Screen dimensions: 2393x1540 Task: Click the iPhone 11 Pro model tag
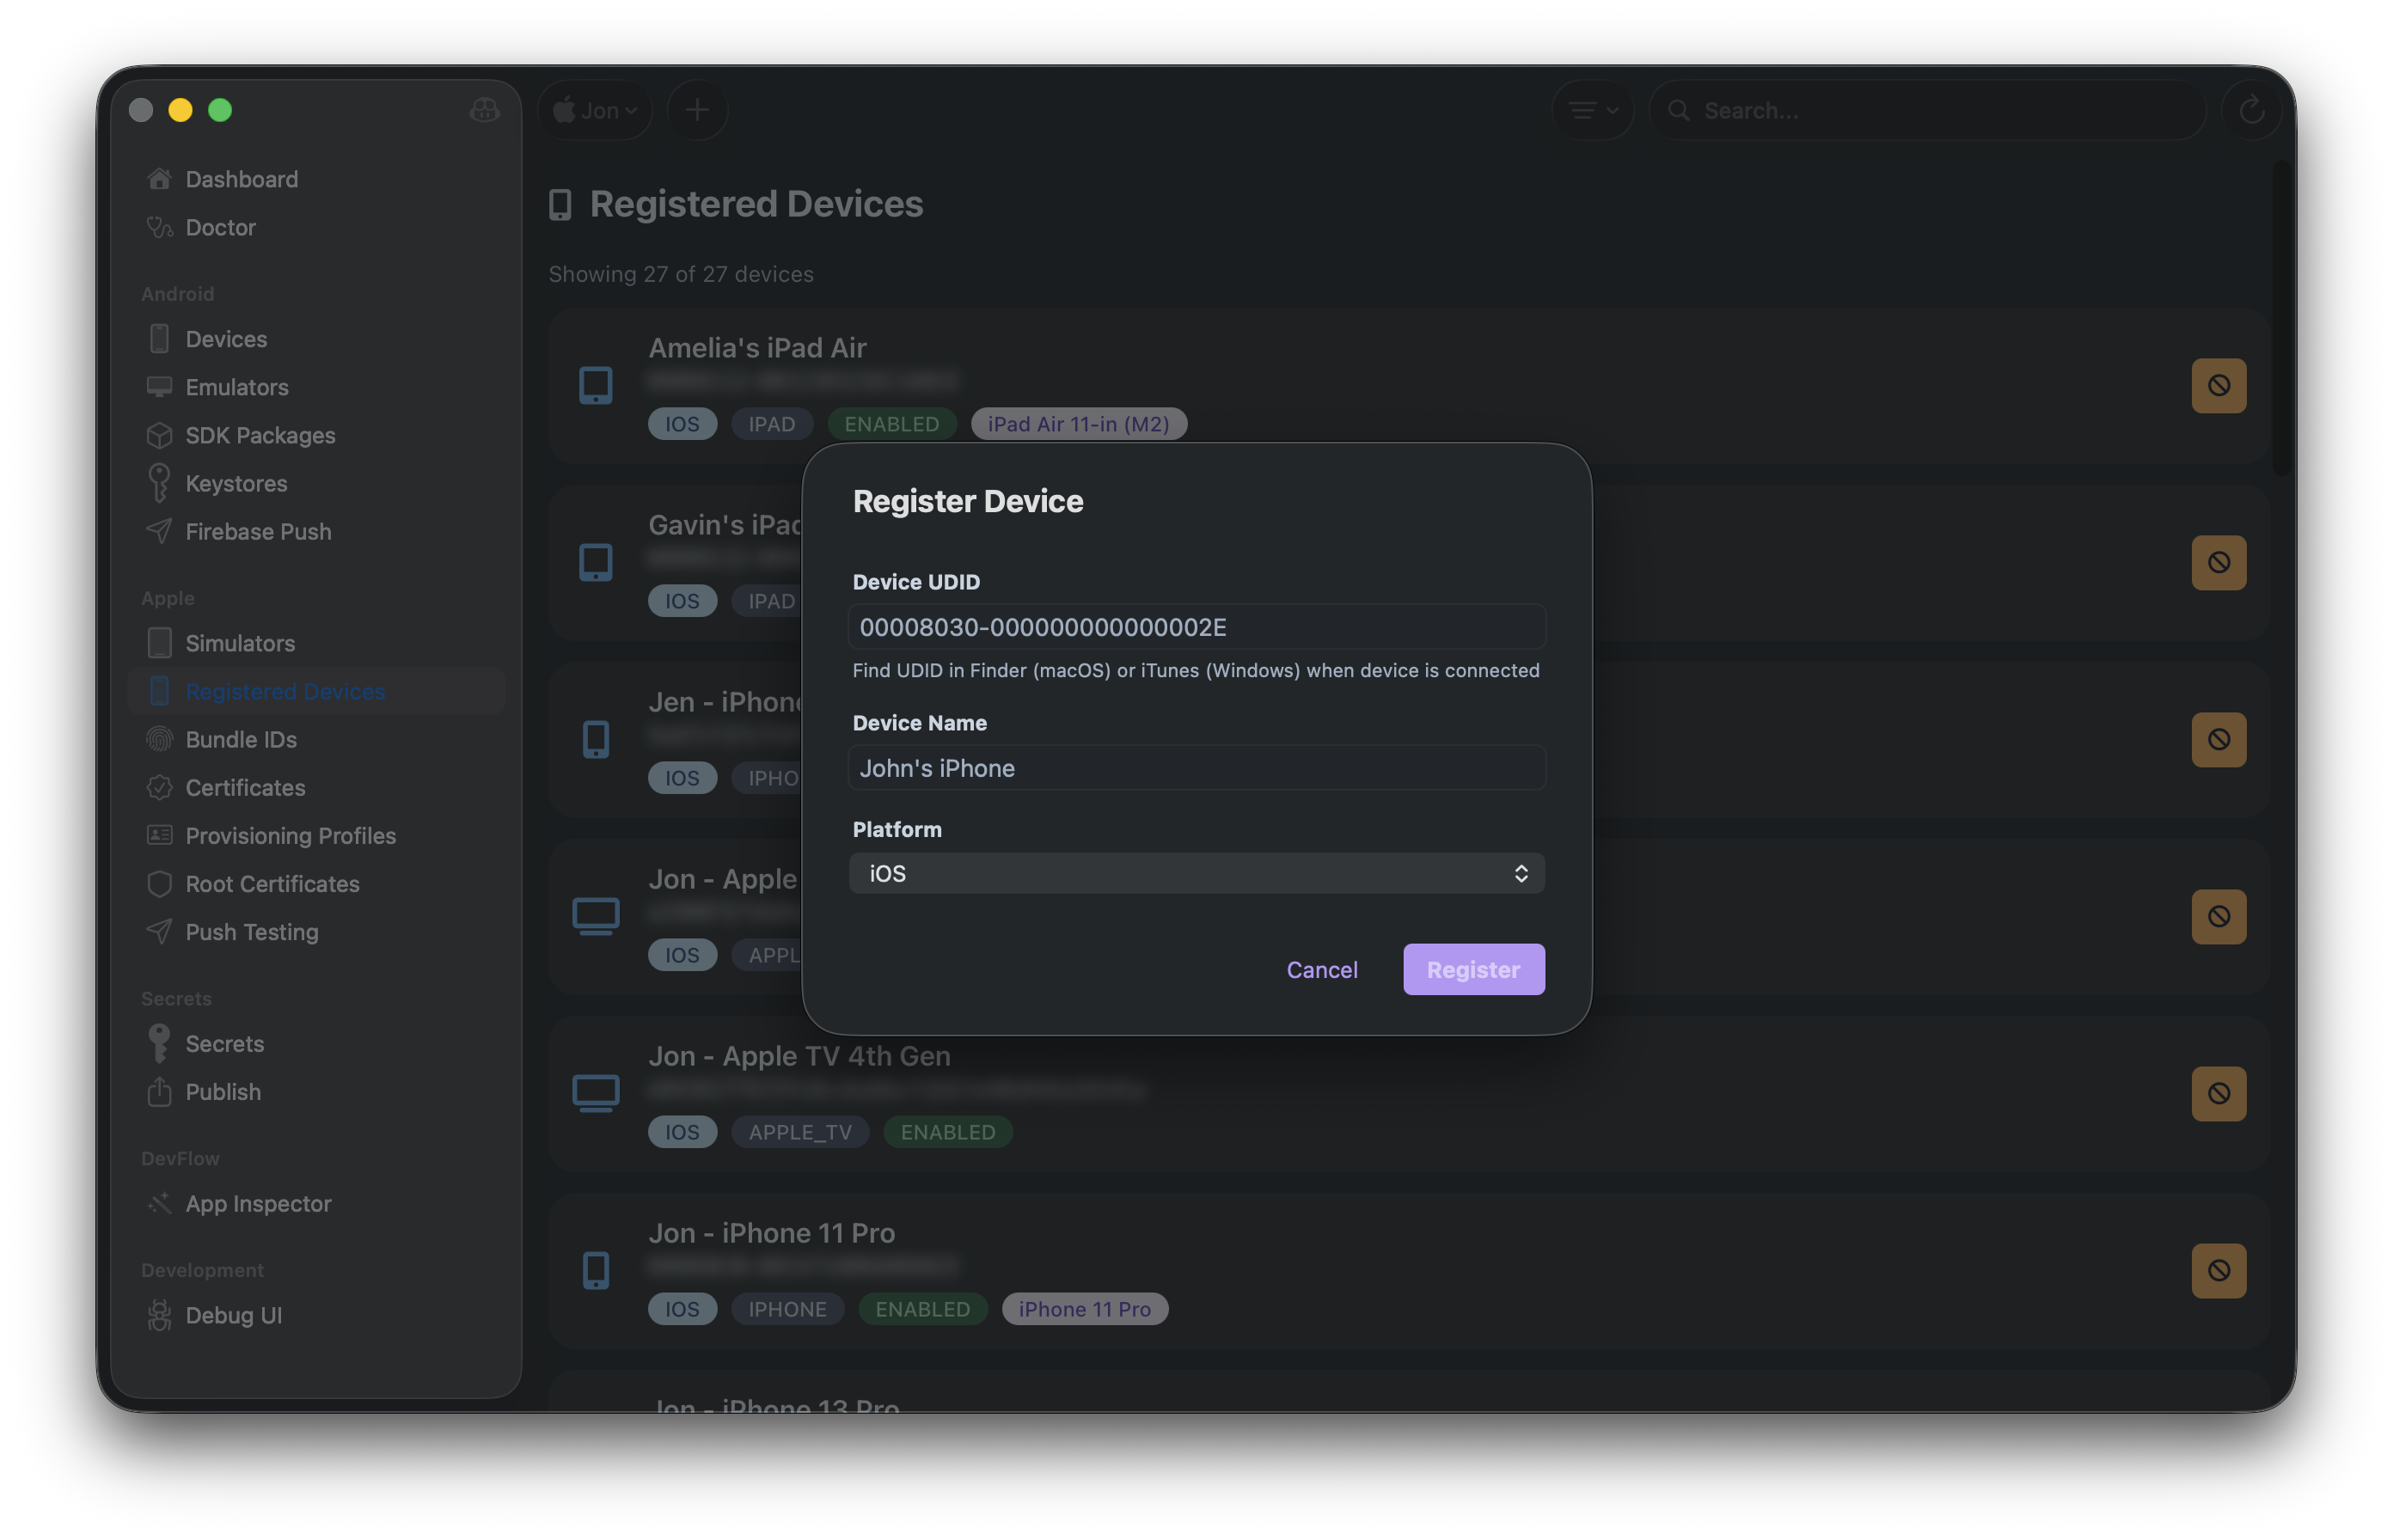pyautogui.click(x=1085, y=1309)
